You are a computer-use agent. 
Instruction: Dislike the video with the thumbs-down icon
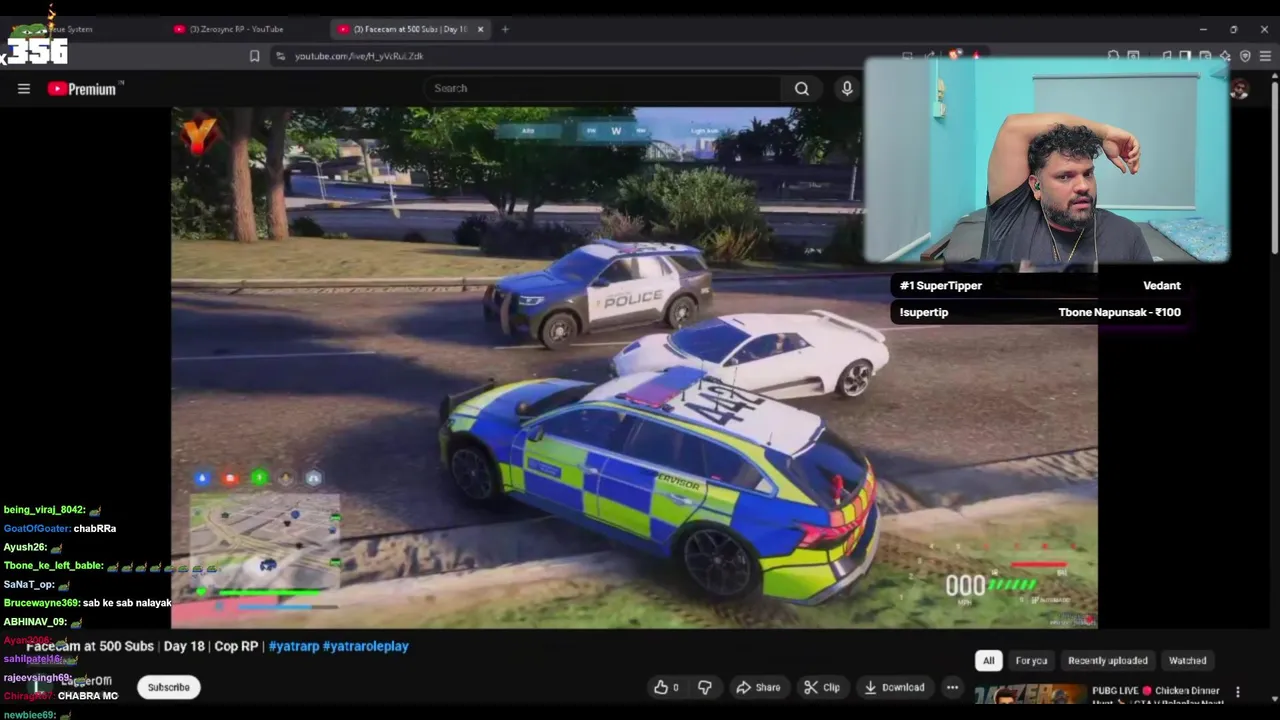tap(705, 687)
